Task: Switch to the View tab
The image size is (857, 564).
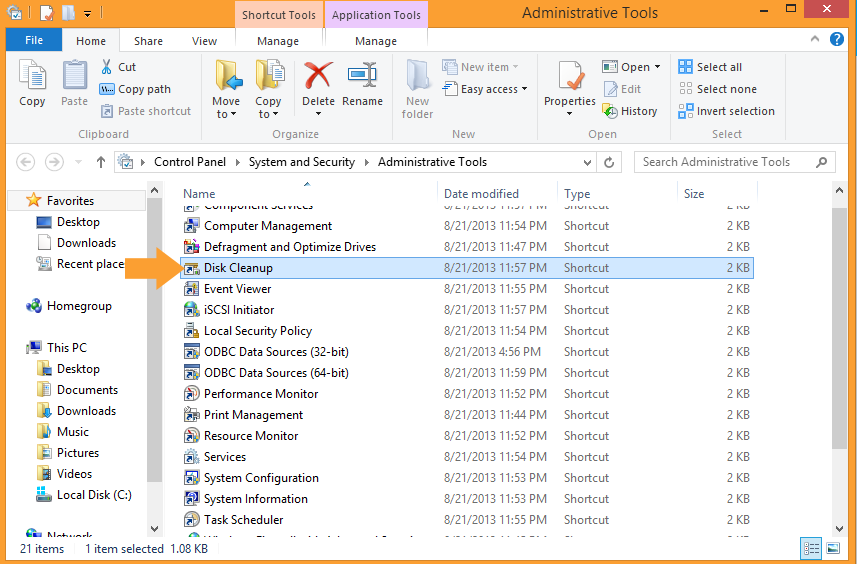Action: 204,41
